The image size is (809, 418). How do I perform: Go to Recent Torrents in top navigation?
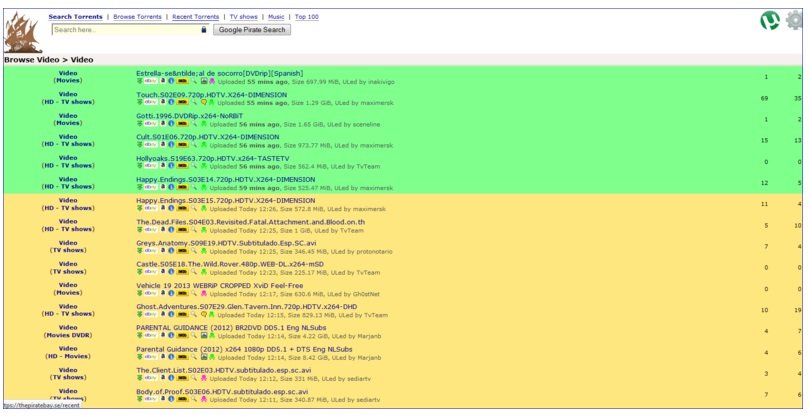pyautogui.click(x=194, y=17)
